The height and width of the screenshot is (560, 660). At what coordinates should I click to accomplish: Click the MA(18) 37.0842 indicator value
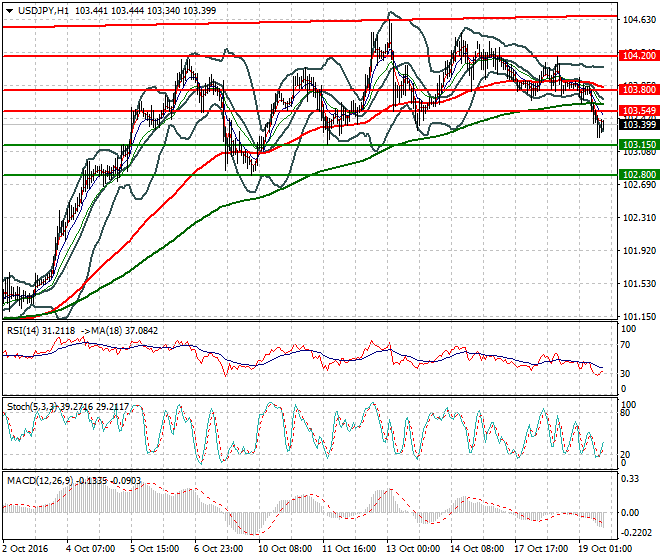(125, 331)
